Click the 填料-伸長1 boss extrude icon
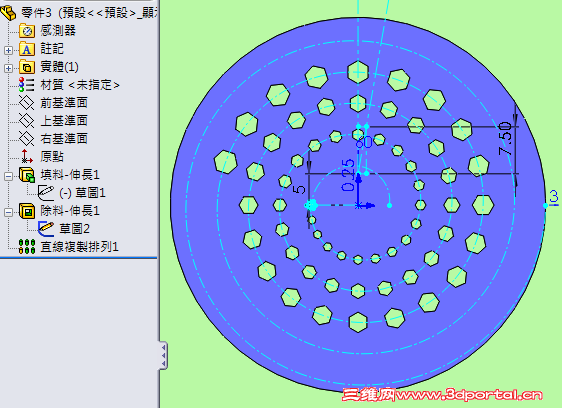The image size is (562, 408). coord(27,175)
